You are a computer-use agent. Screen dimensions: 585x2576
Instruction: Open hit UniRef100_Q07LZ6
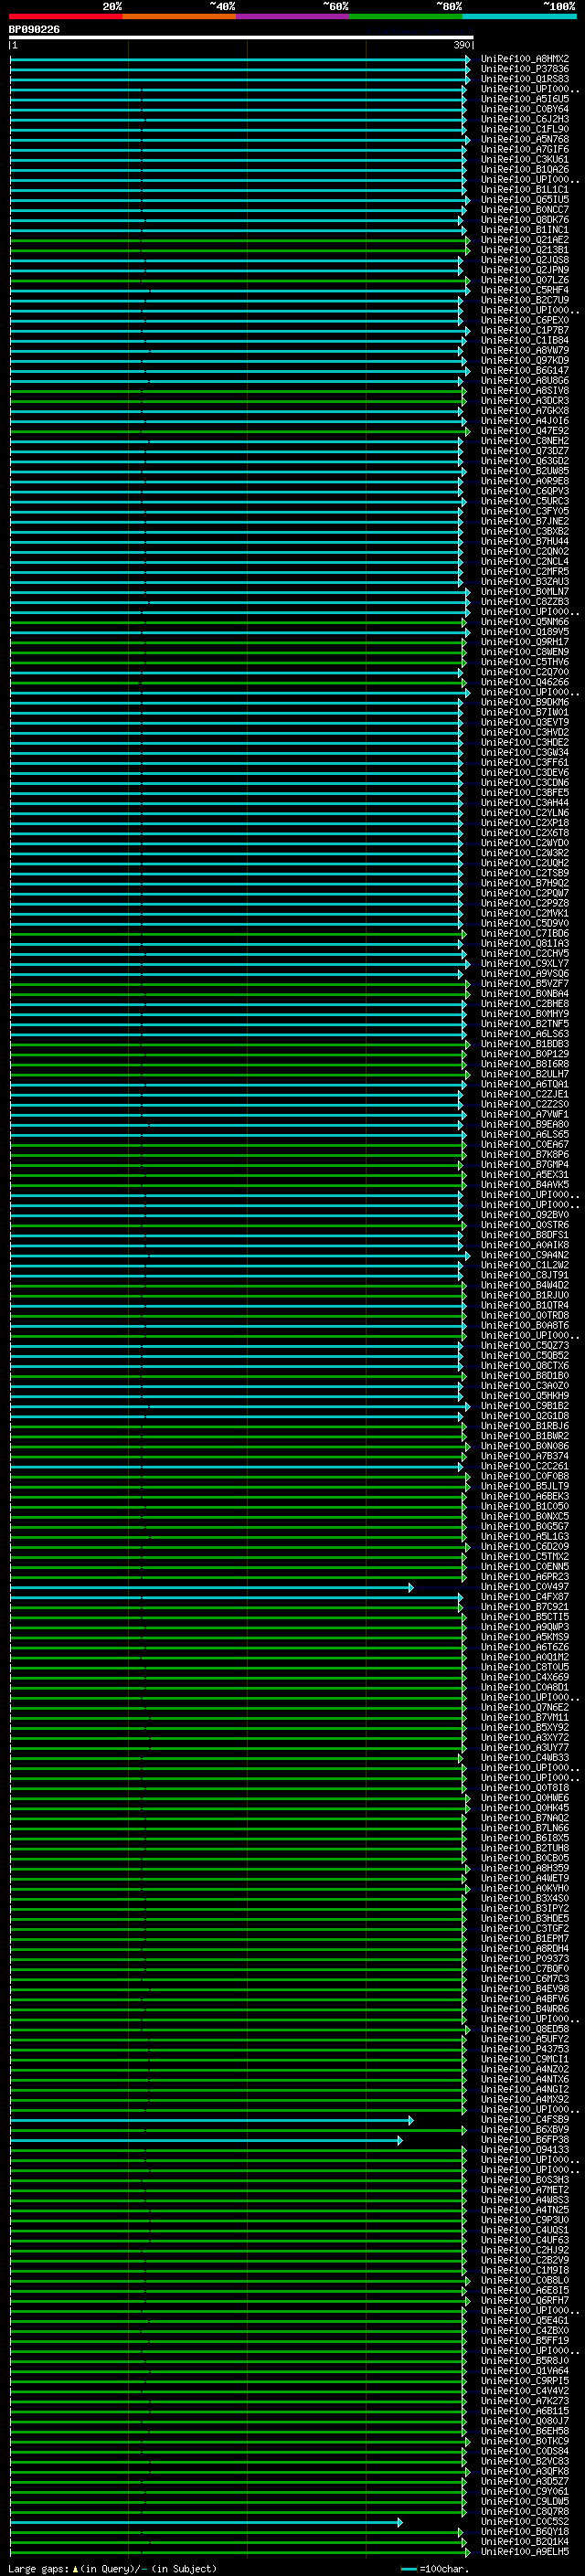point(525,280)
